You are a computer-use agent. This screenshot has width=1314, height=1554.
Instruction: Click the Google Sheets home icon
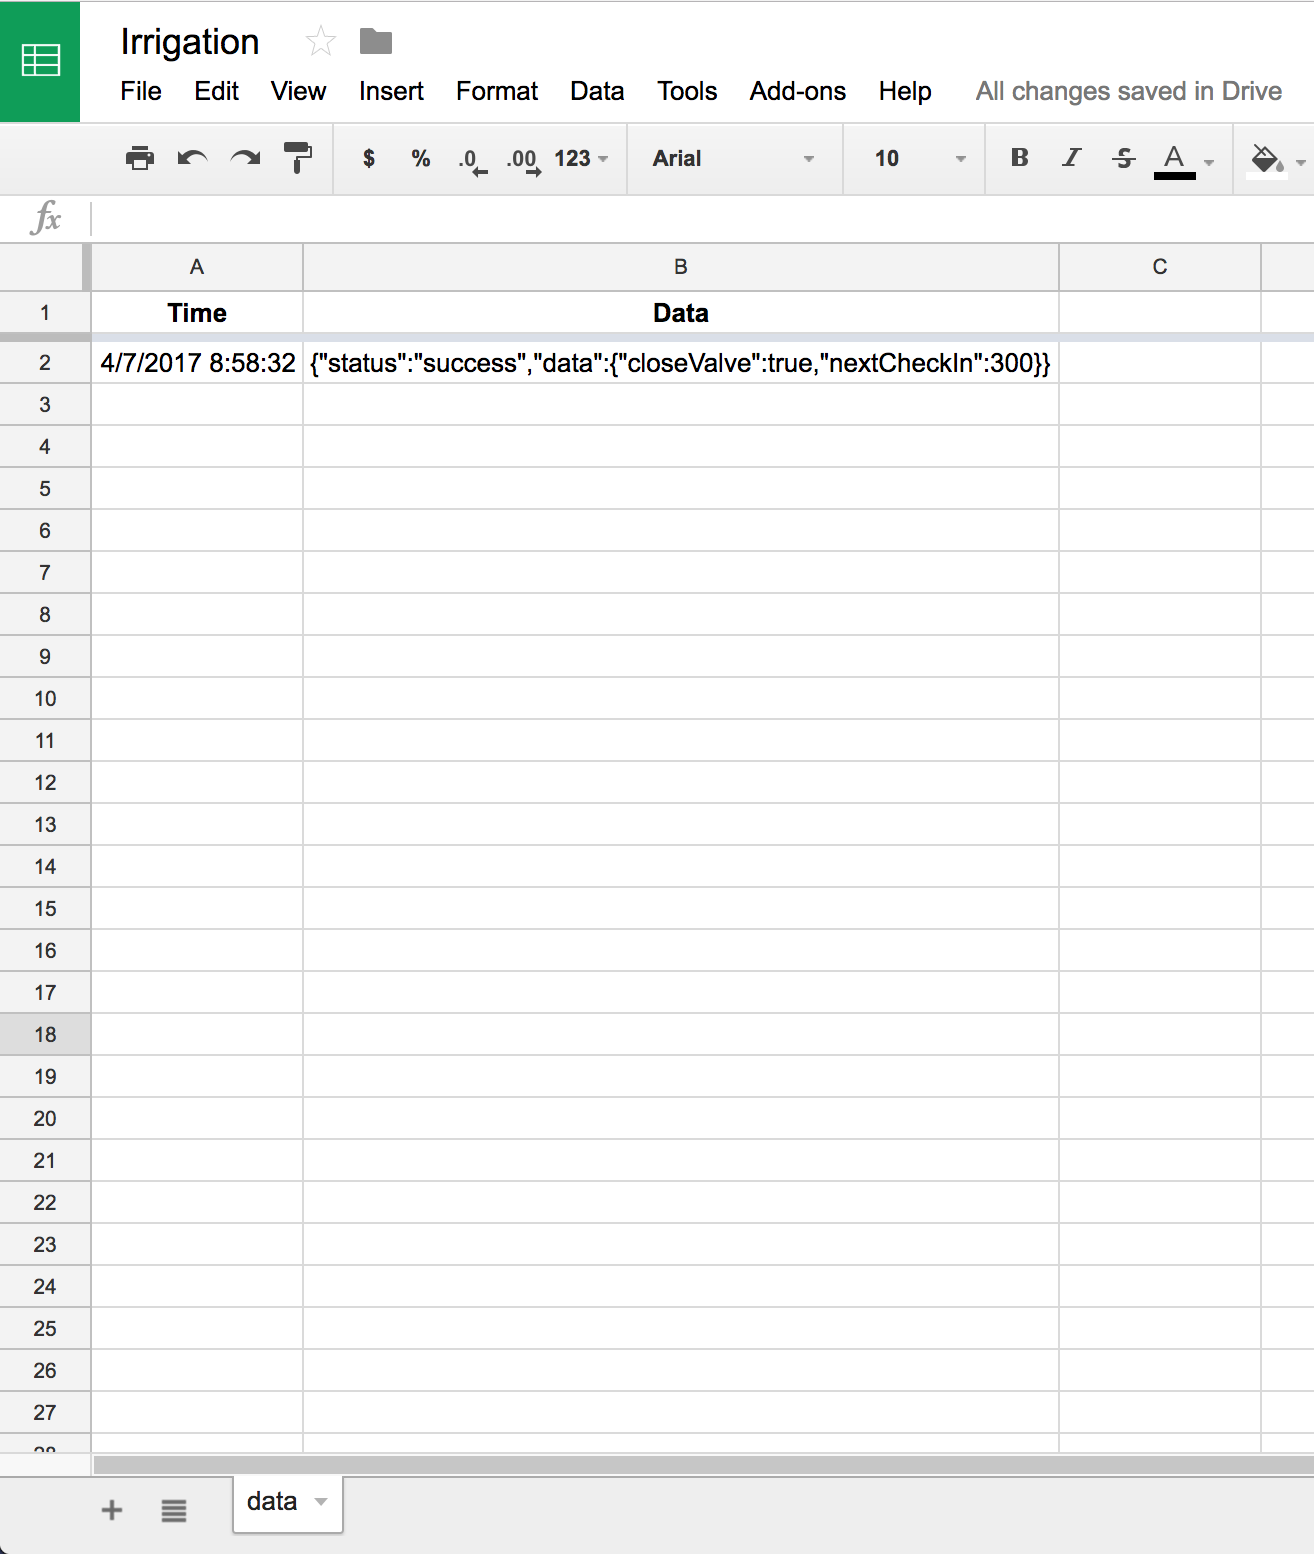pyautogui.click(x=40, y=61)
